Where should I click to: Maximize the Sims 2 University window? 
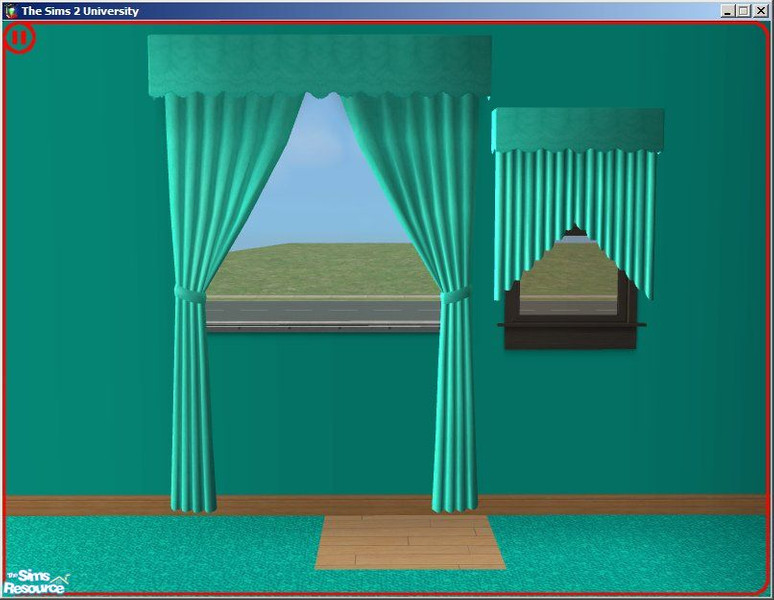[x=743, y=10]
